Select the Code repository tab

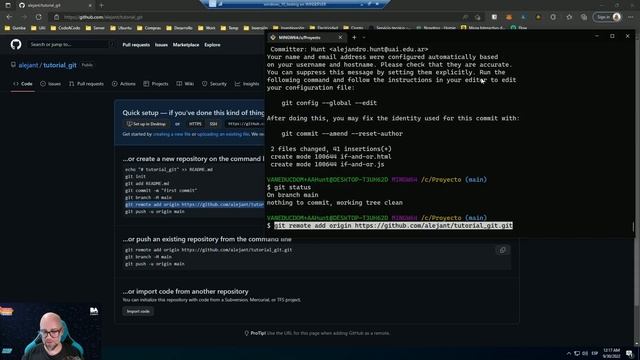click(23, 84)
